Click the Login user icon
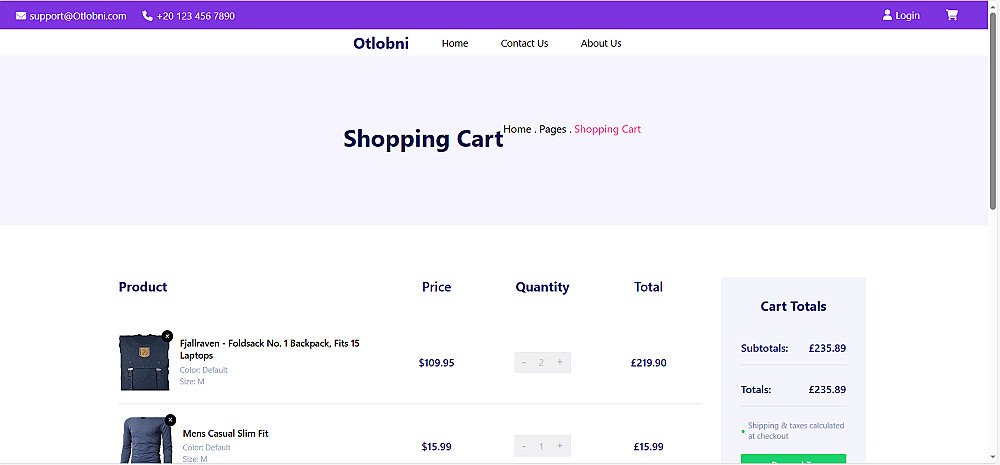Screen dimensions: 1000x465 pos(887,15)
